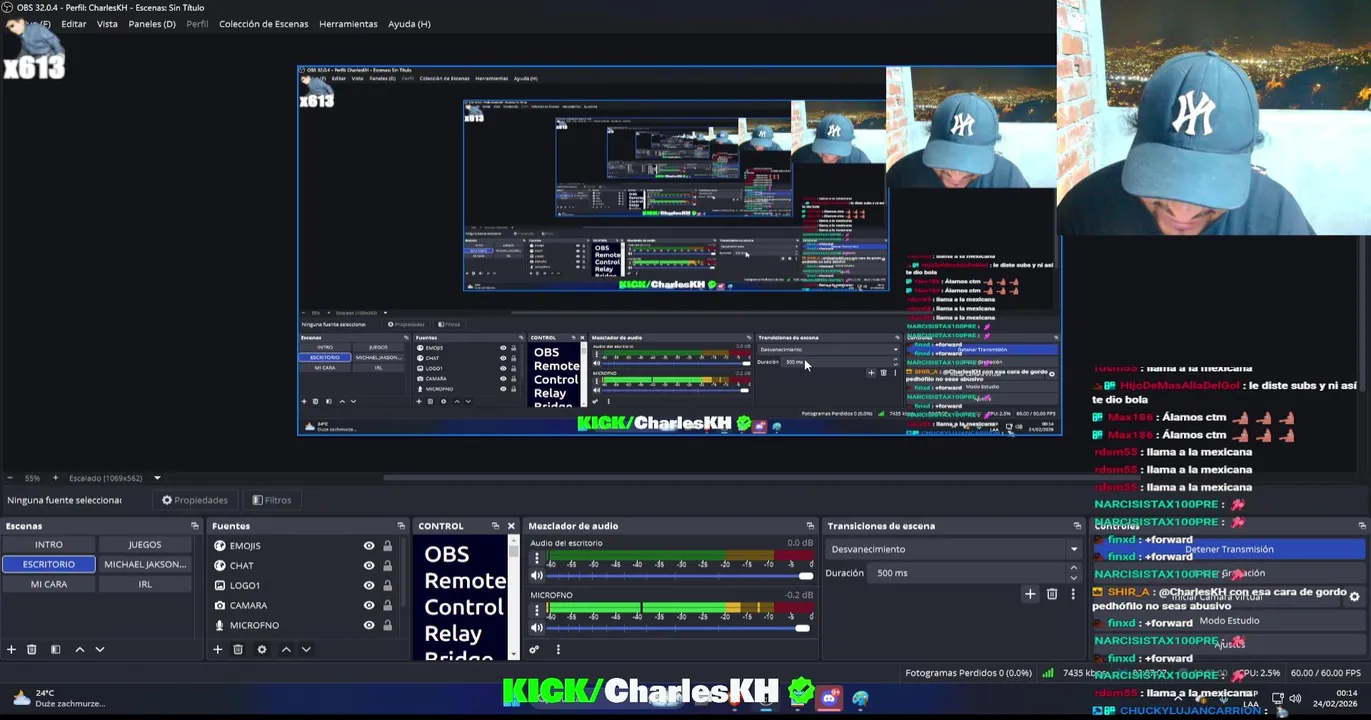Close the CONTROL dock panel
The width and height of the screenshot is (1371, 720).
coord(511,526)
